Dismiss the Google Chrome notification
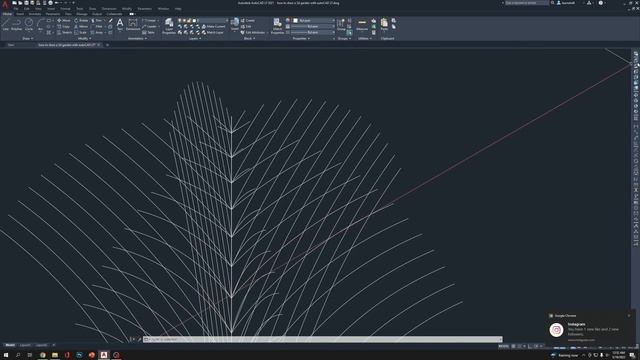This screenshot has height=360, width=640. 629,316
